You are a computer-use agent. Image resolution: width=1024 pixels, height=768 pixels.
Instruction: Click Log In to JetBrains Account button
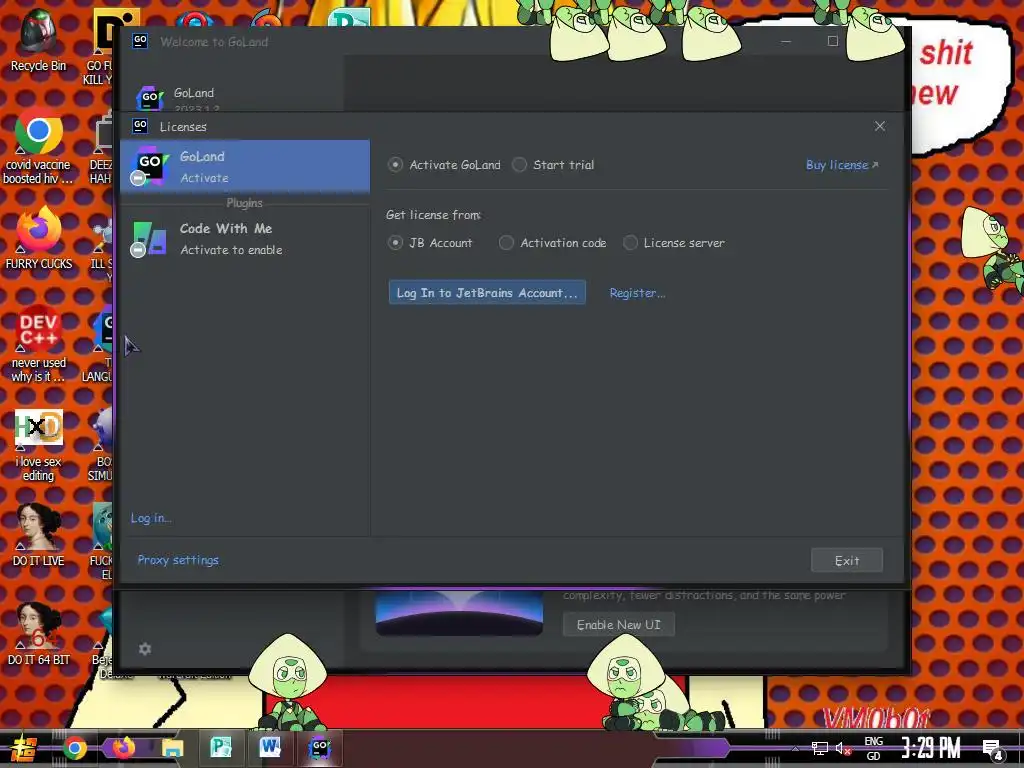[487, 293]
